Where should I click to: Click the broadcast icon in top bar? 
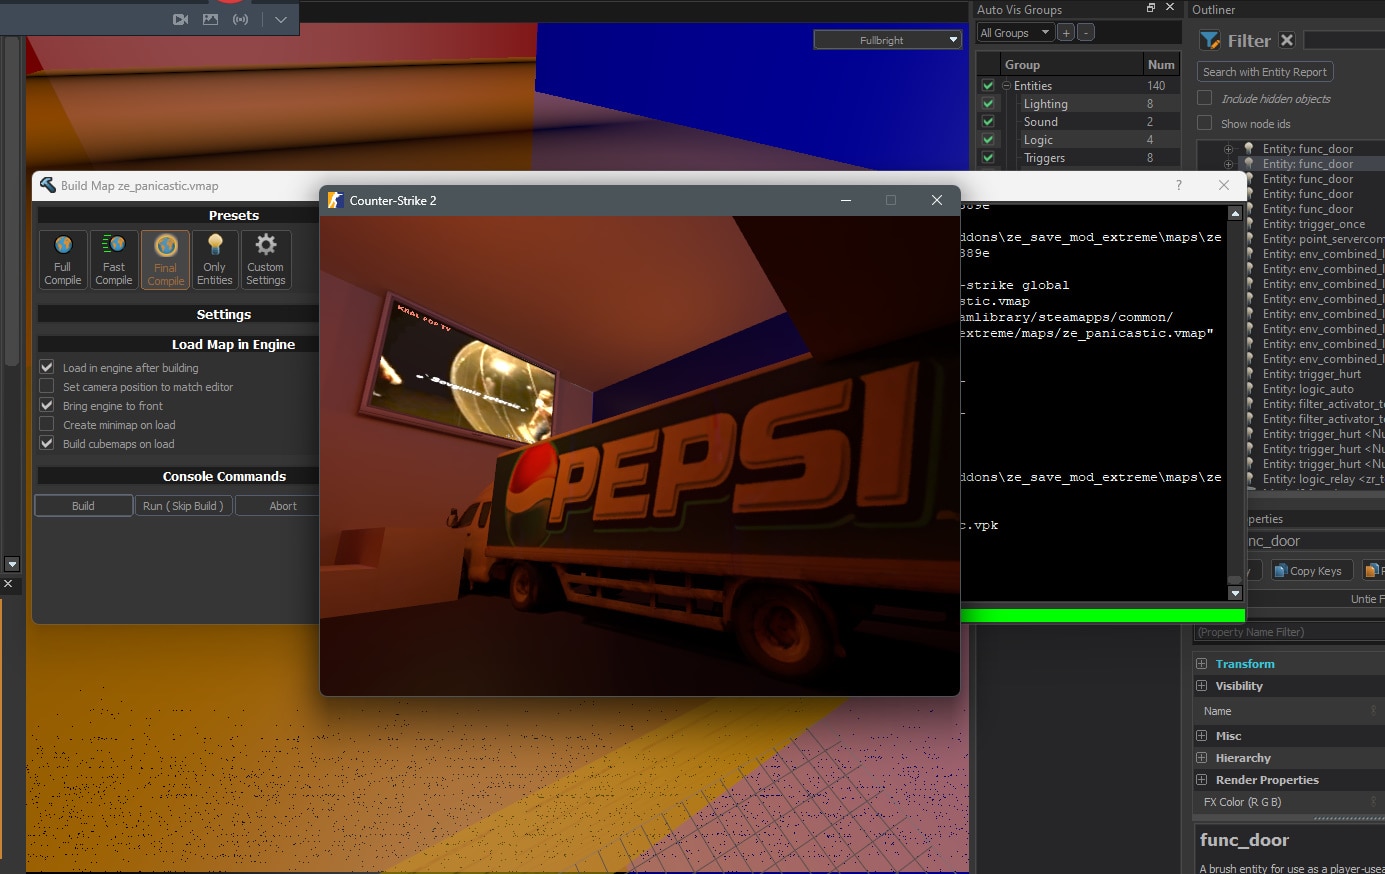tap(240, 19)
